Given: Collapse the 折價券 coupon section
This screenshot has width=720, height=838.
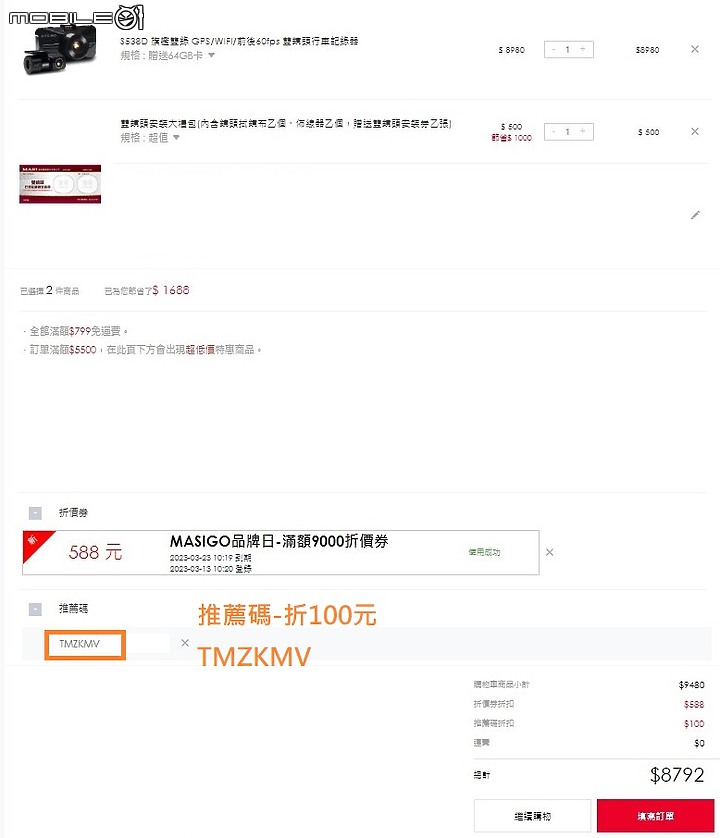Looking at the screenshot, I should pos(35,513).
